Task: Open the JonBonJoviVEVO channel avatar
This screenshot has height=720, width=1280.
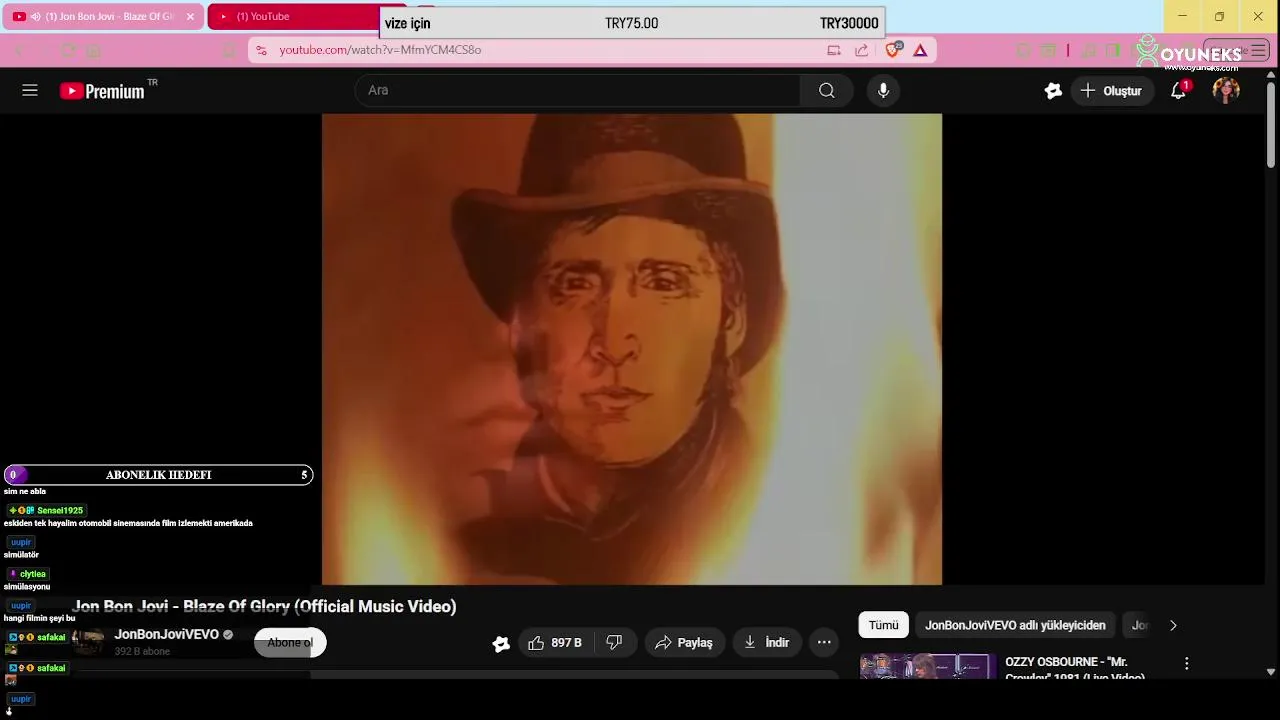Action: (x=88, y=642)
